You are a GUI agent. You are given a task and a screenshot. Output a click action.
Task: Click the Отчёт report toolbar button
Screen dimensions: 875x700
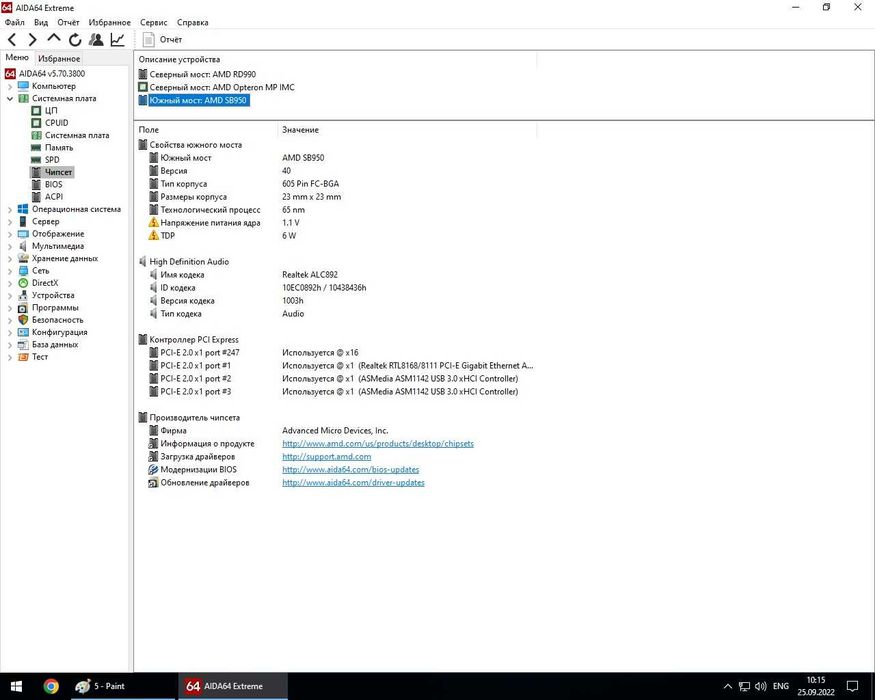pyautogui.click(x=162, y=40)
